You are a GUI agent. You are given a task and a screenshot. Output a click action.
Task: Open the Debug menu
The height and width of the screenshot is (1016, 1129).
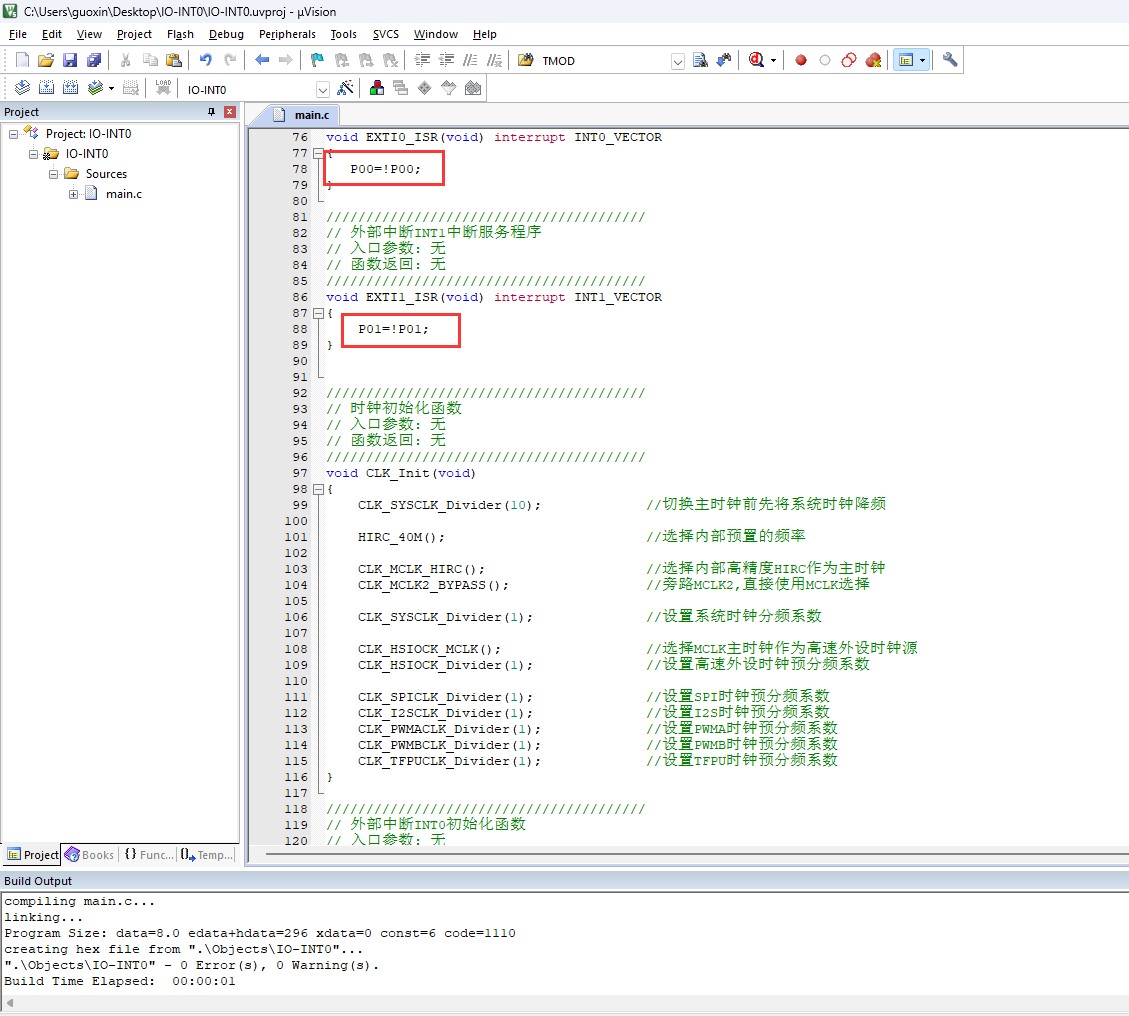tap(226, 34)
